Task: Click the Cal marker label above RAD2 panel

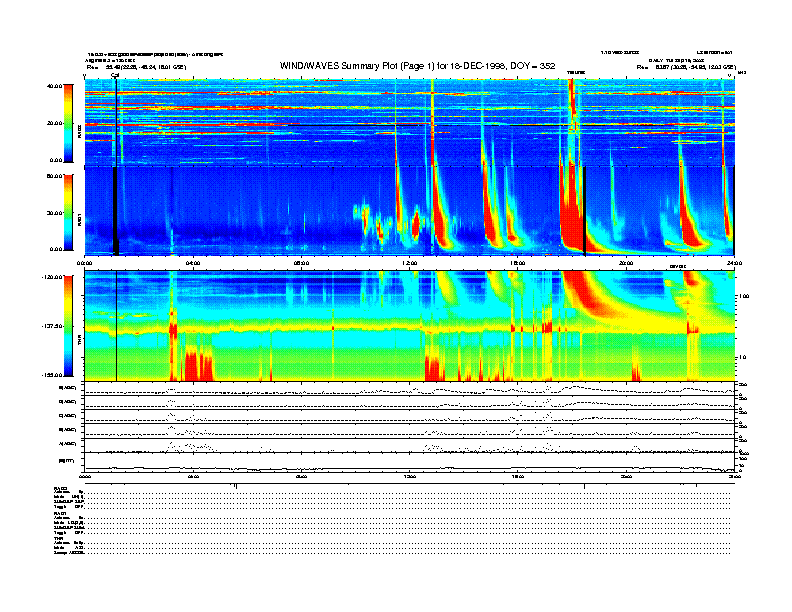Action: coord(115,76)
